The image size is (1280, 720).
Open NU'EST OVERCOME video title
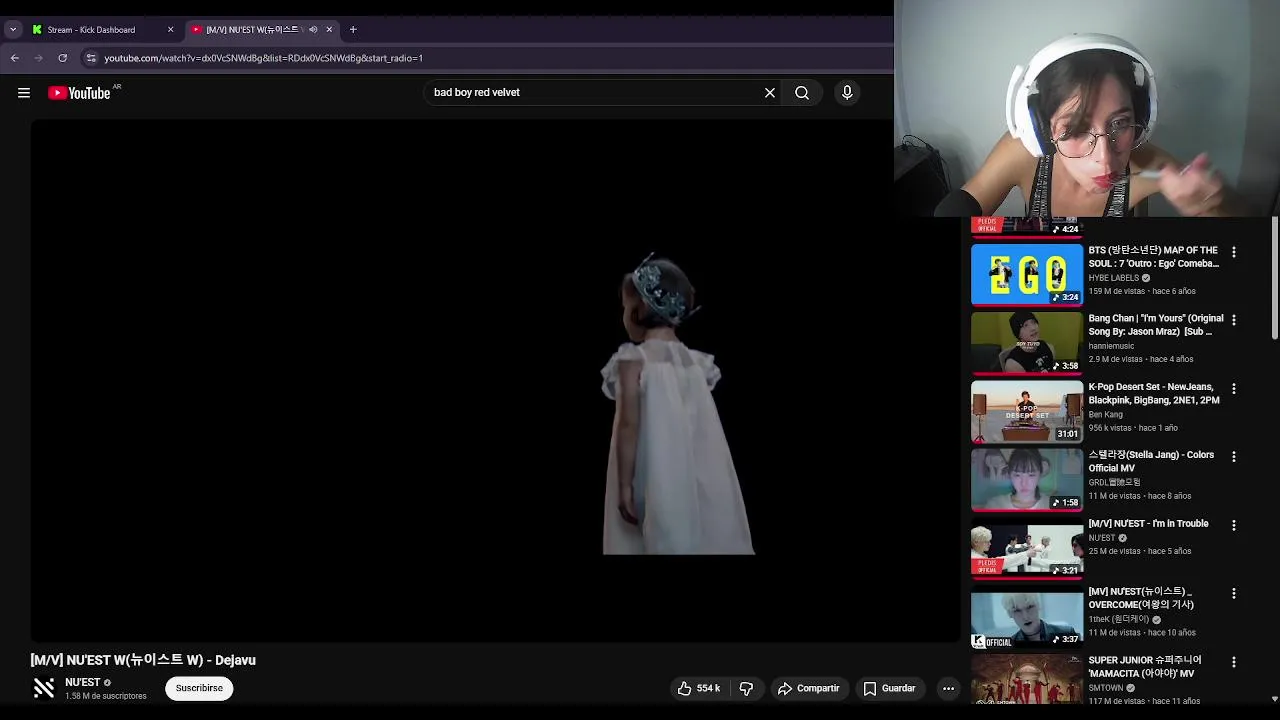point(1141,598)
